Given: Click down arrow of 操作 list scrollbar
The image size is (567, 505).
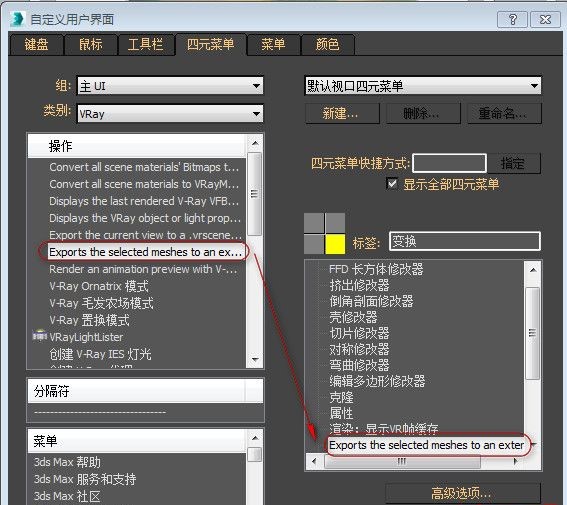Looking at the screenshot, I should 255,360.
